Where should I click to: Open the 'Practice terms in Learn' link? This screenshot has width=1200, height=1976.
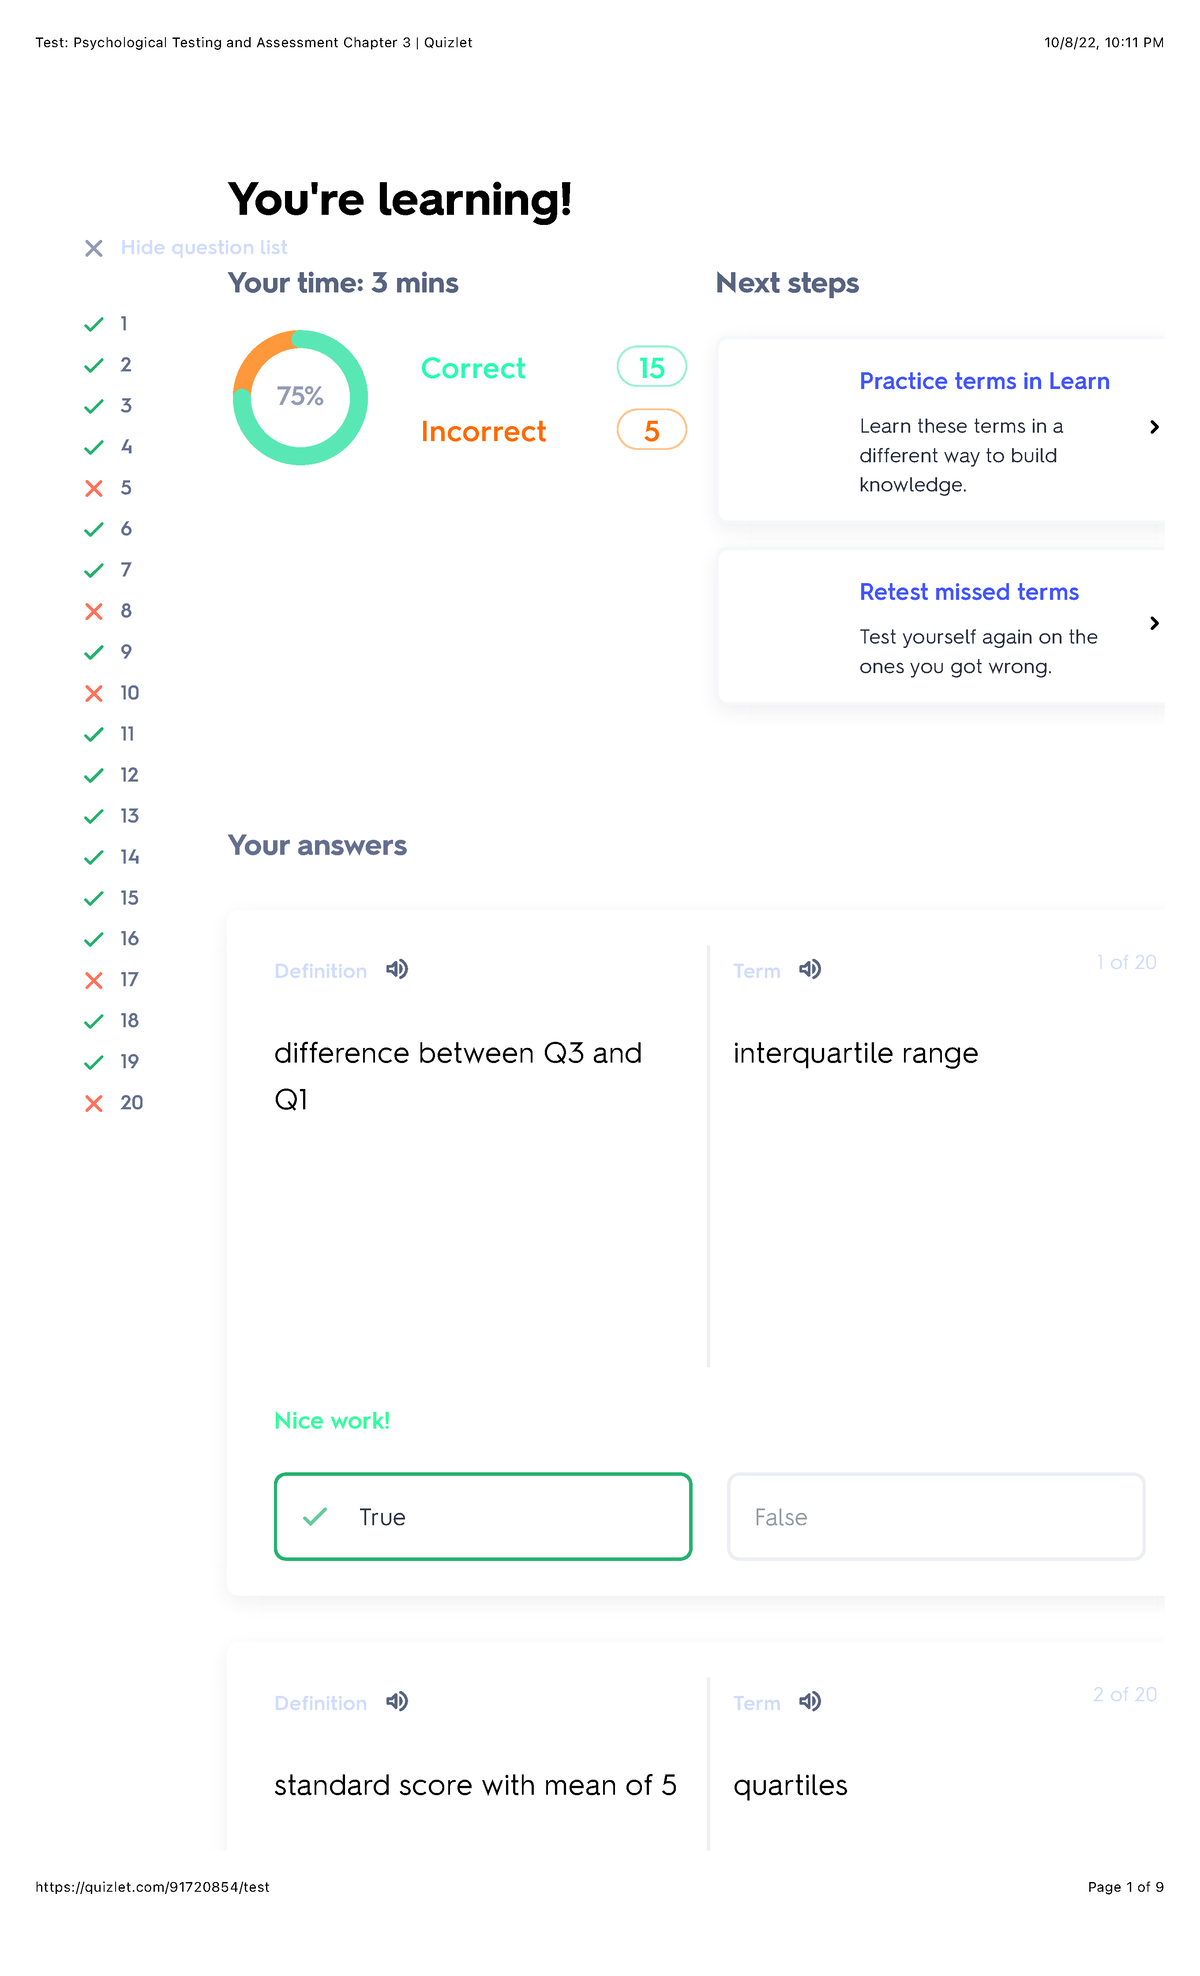click(x=985, y=381)
